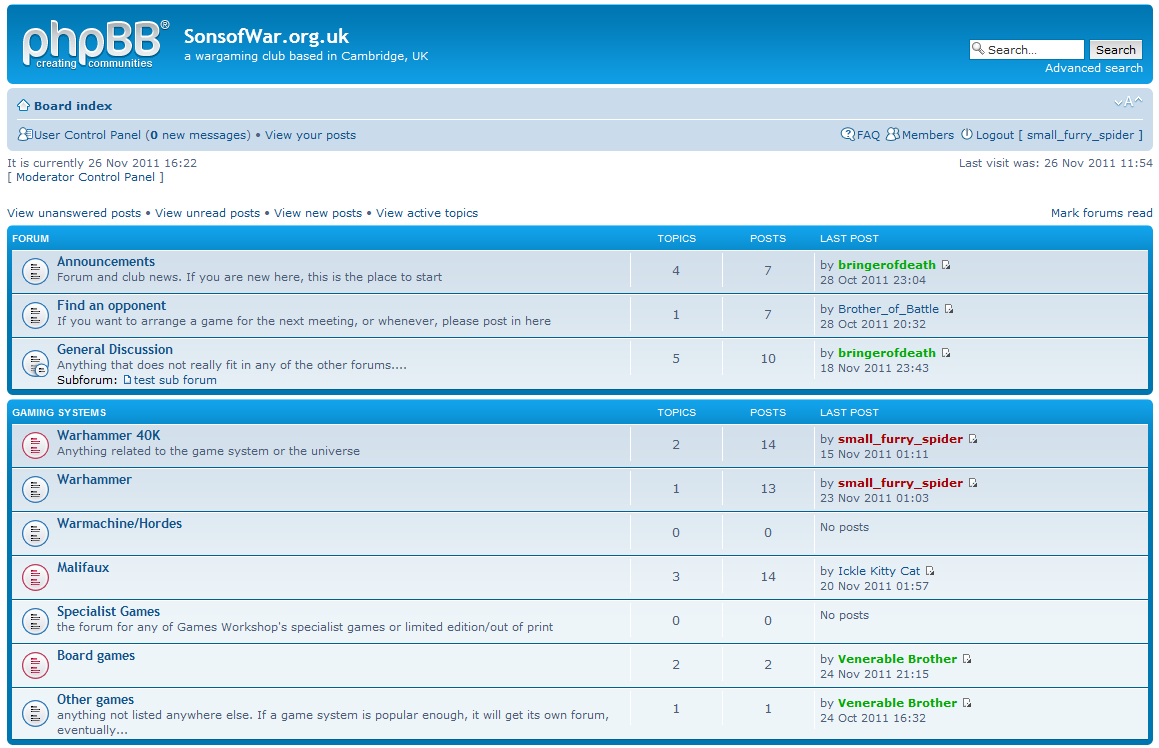The height and width of the screenshot is (748, 1159).
Task: Open the Warhammer 40K forum
Action: tap(109, 435)
